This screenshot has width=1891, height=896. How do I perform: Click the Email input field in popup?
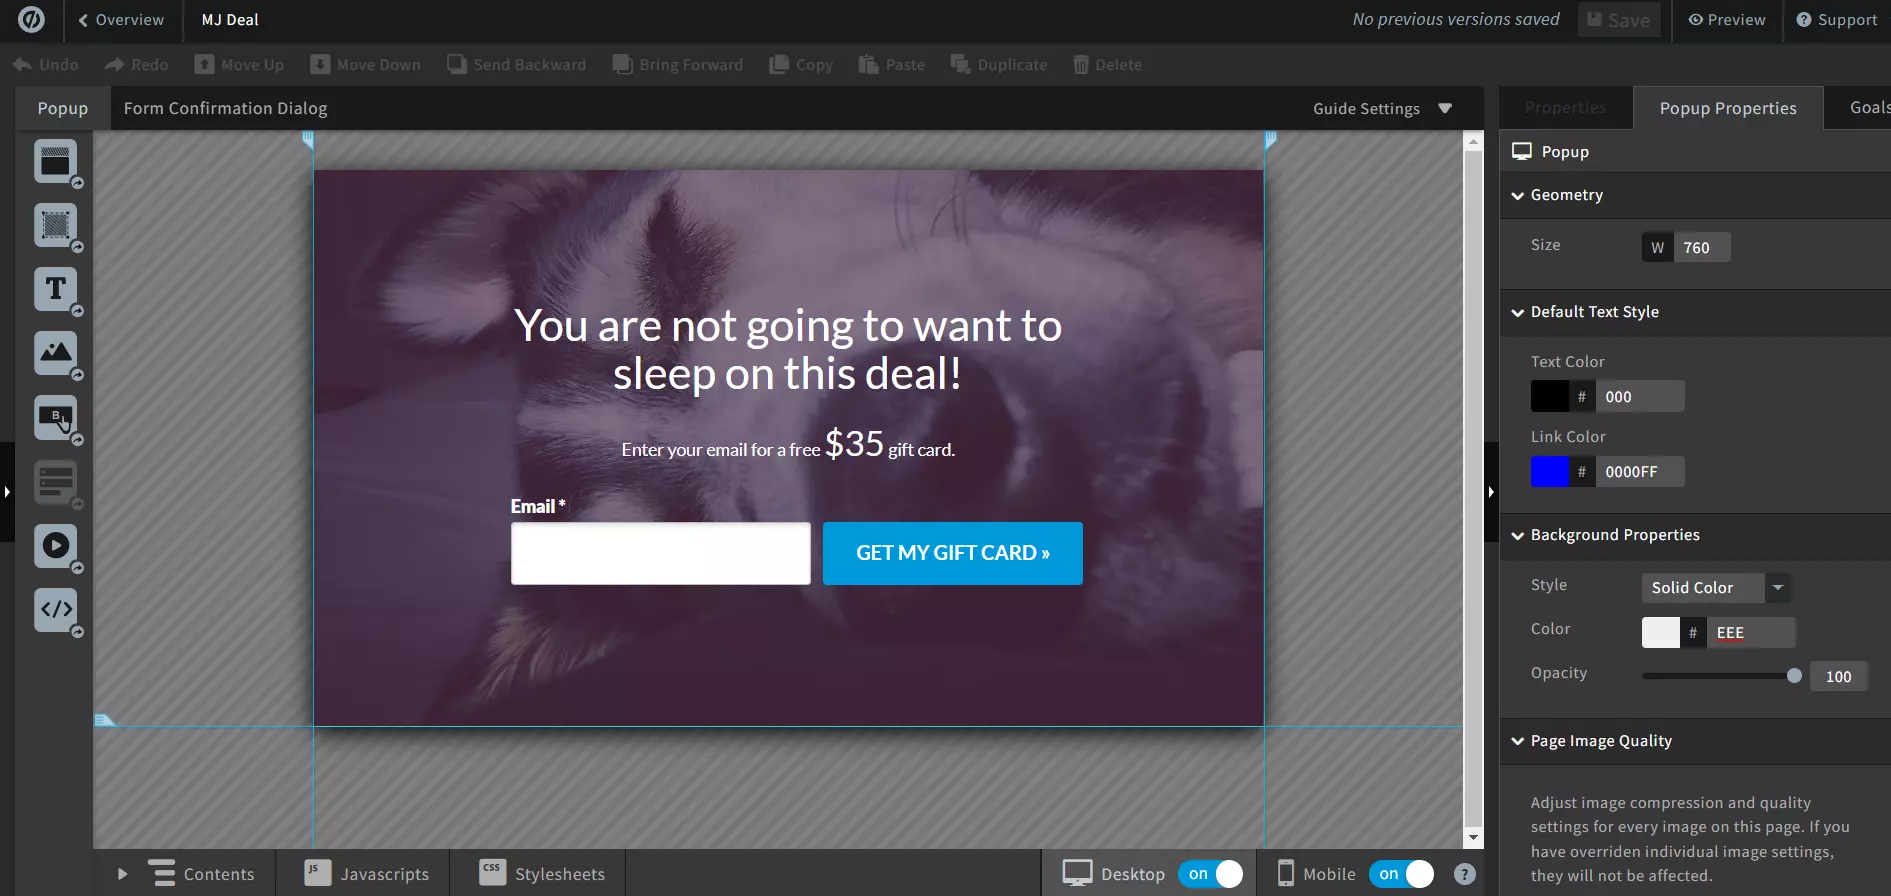coord(661,553)
